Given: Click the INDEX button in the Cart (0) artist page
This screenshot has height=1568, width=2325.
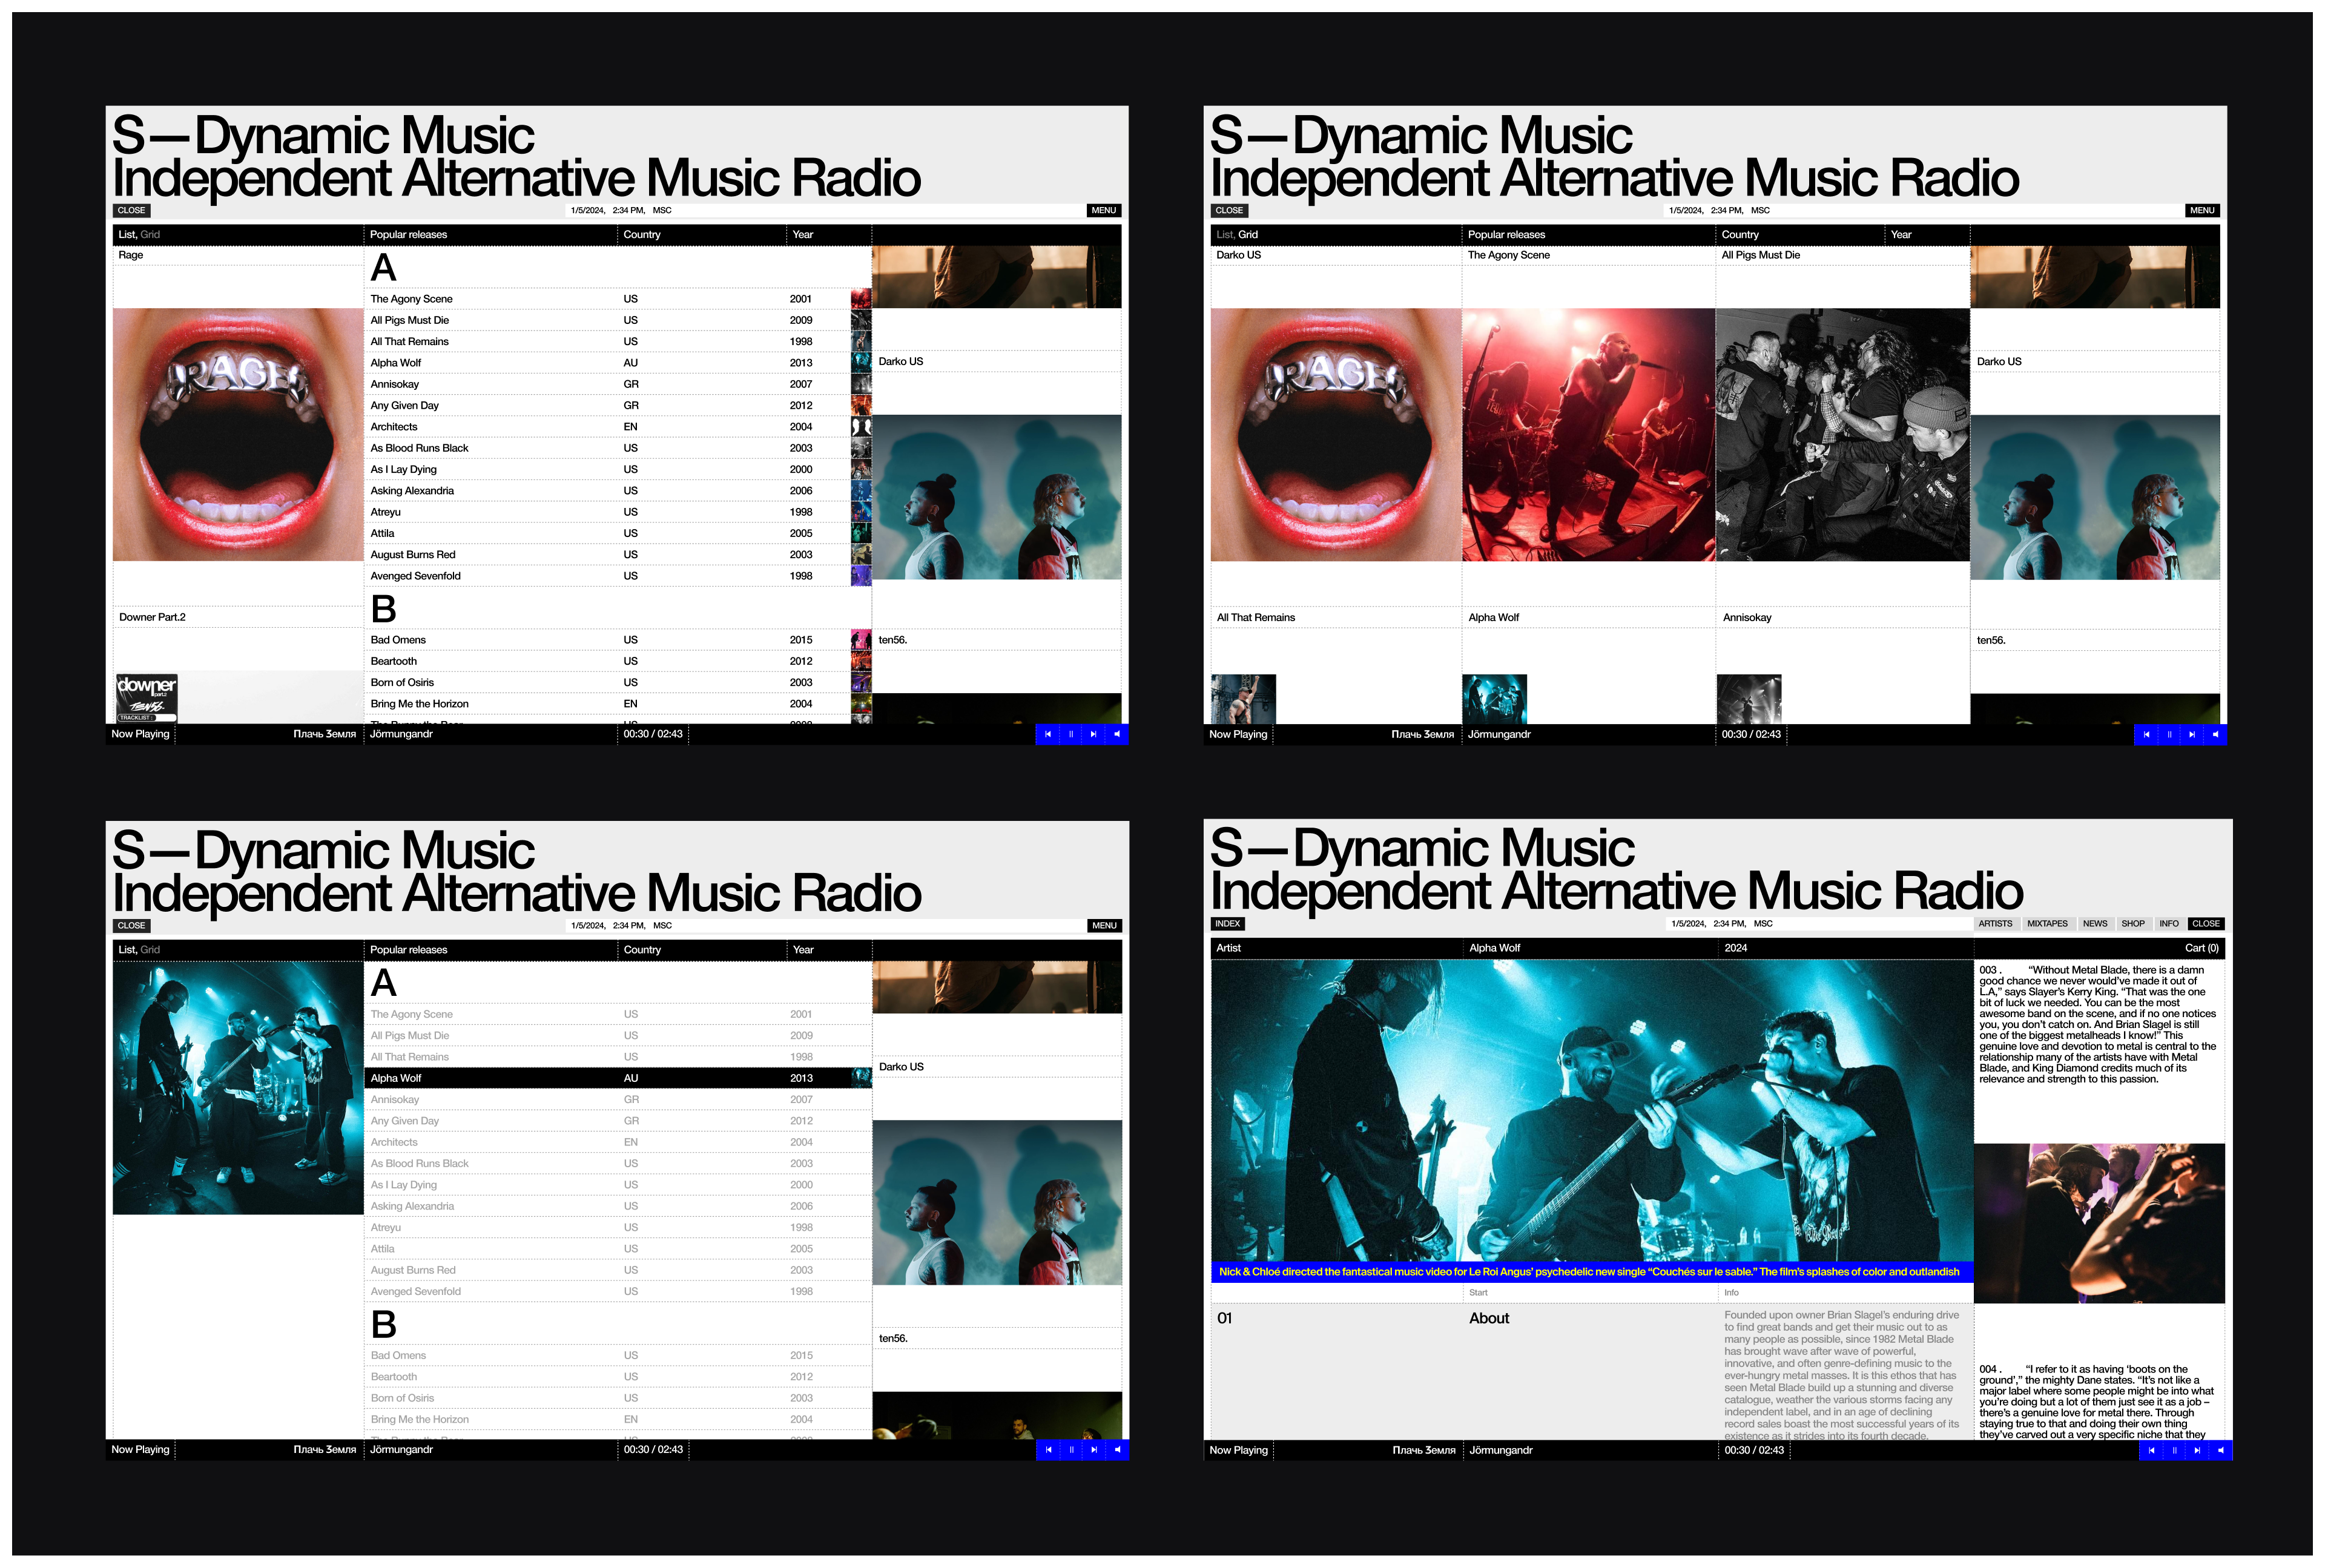Looking at the screenshot, I should click(1227, 924).
